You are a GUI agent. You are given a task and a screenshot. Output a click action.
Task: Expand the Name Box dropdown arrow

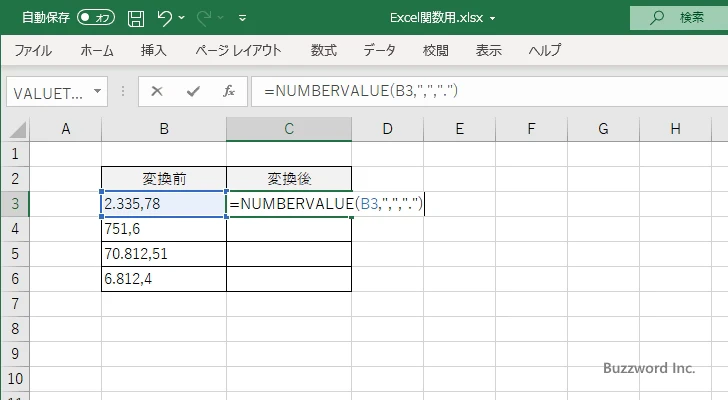[98, 91]
